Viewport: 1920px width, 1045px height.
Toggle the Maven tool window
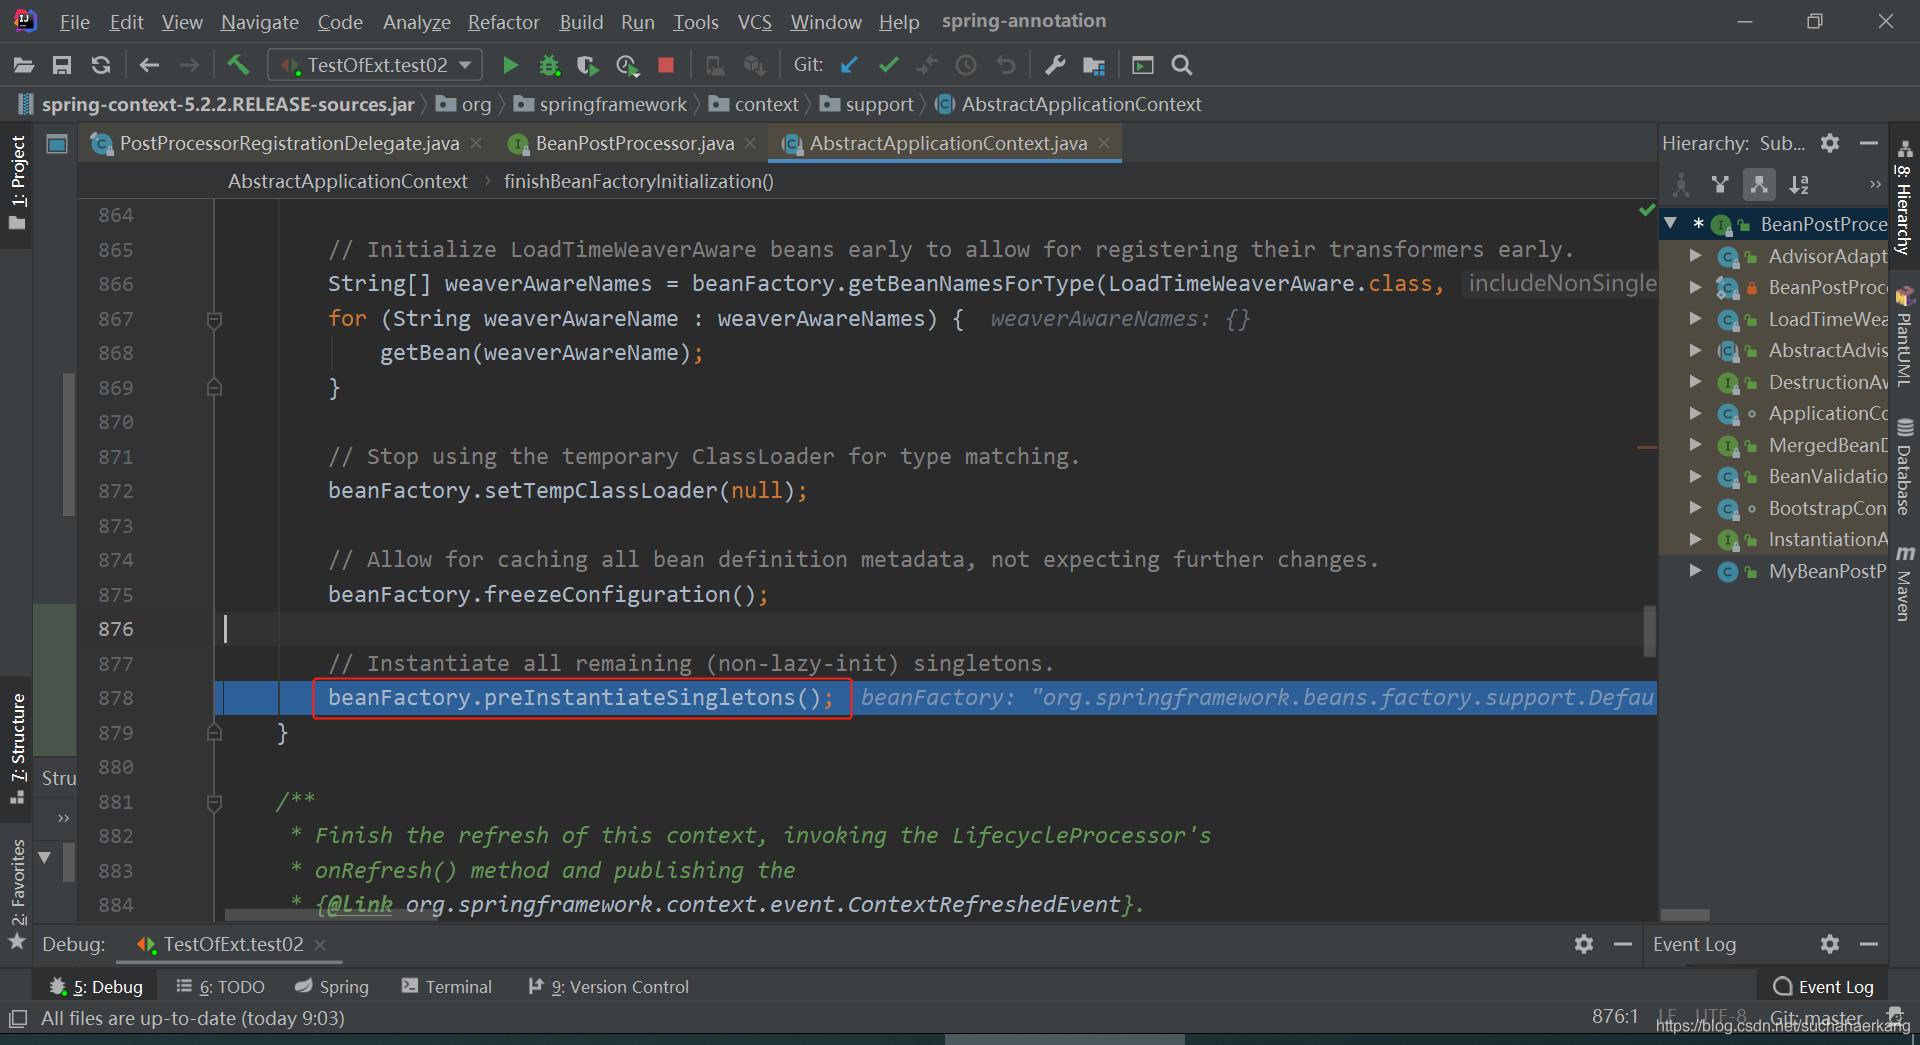coord(1904,584)
